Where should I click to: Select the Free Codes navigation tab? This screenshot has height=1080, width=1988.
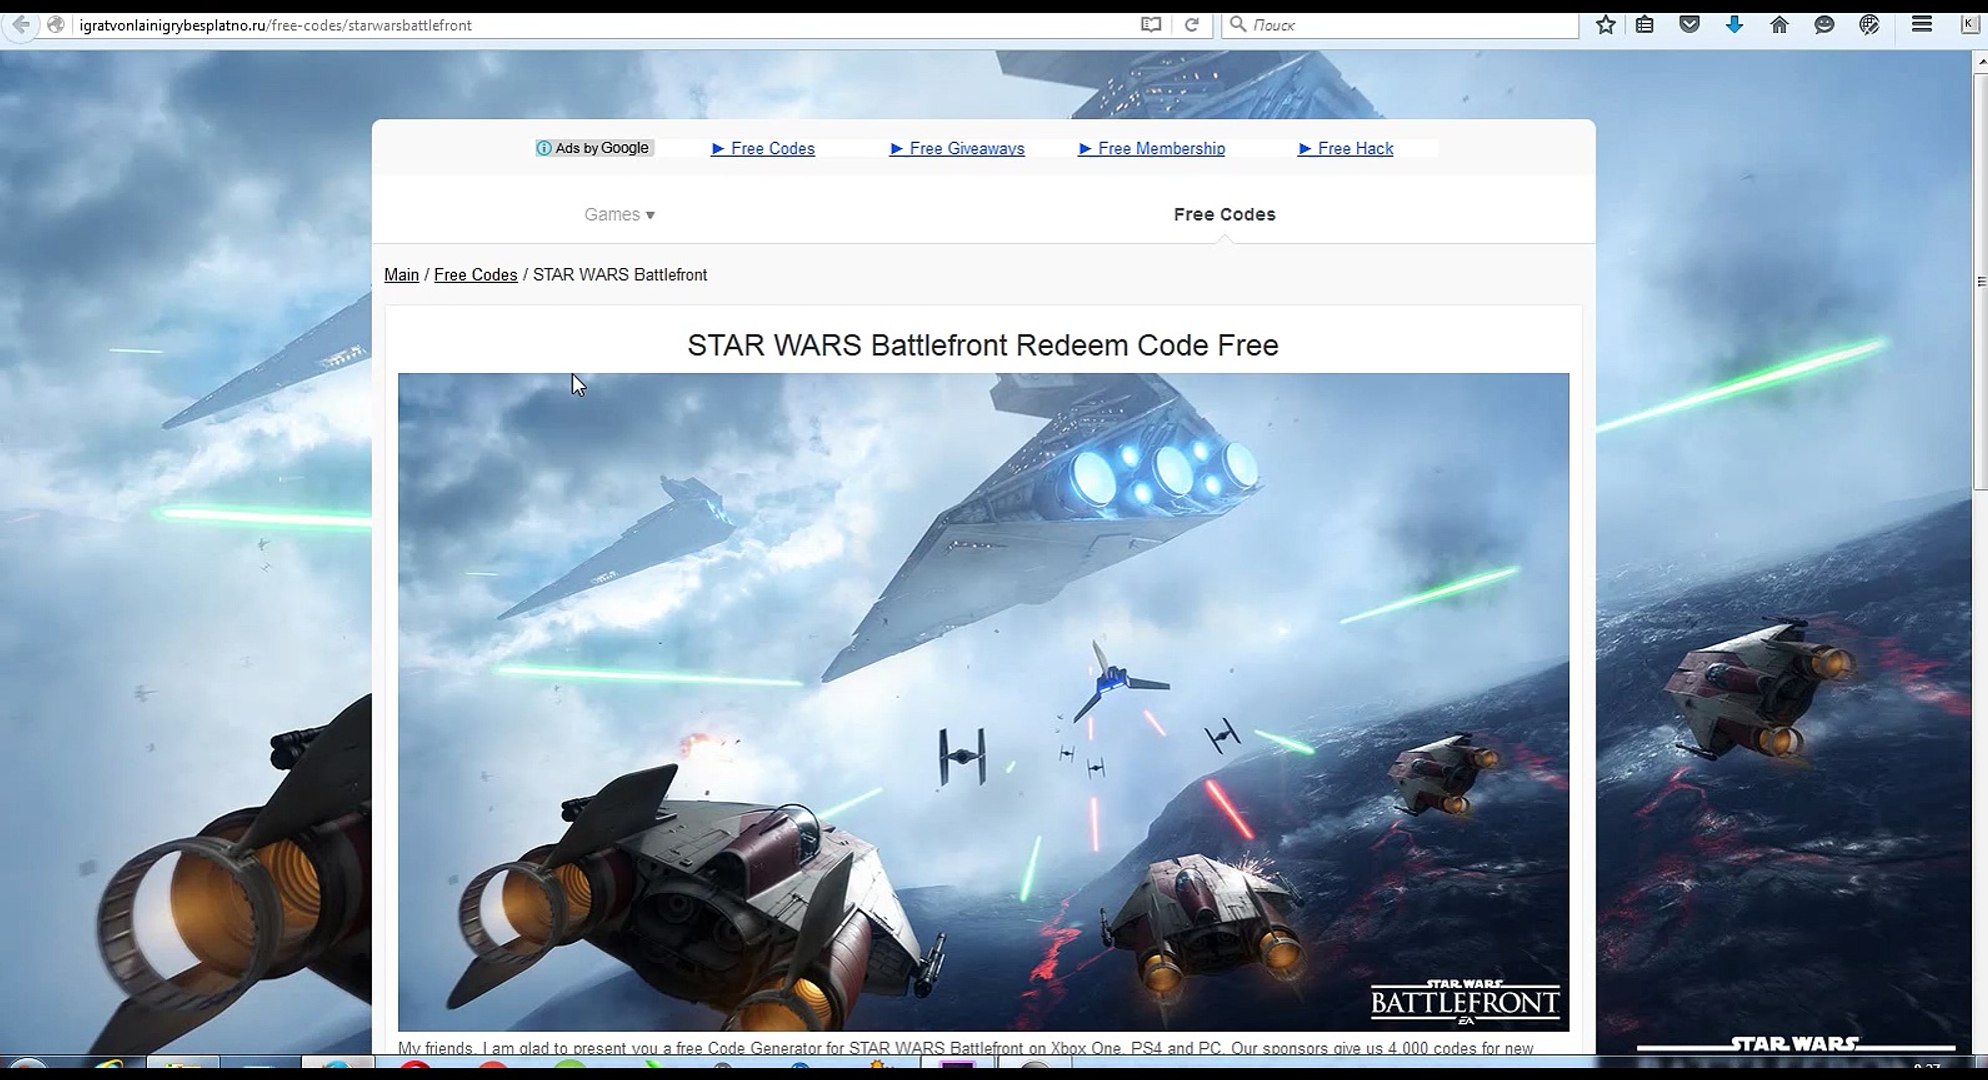tap(1224, 214)
